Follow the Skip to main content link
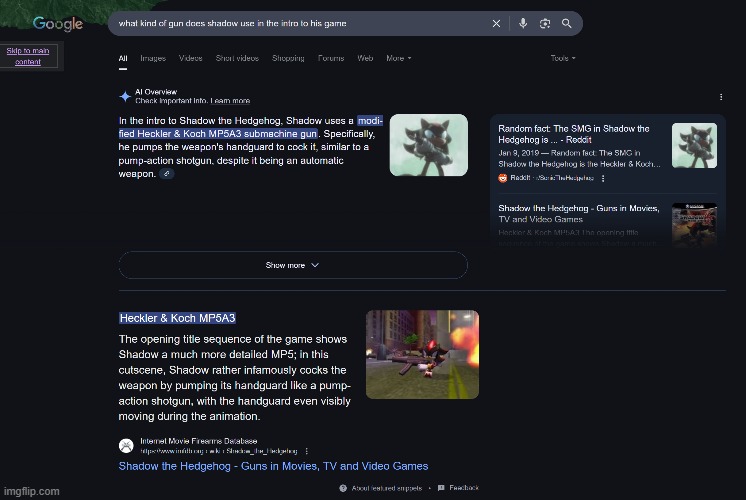The image size is (746, 500). (x=28, y=56)
